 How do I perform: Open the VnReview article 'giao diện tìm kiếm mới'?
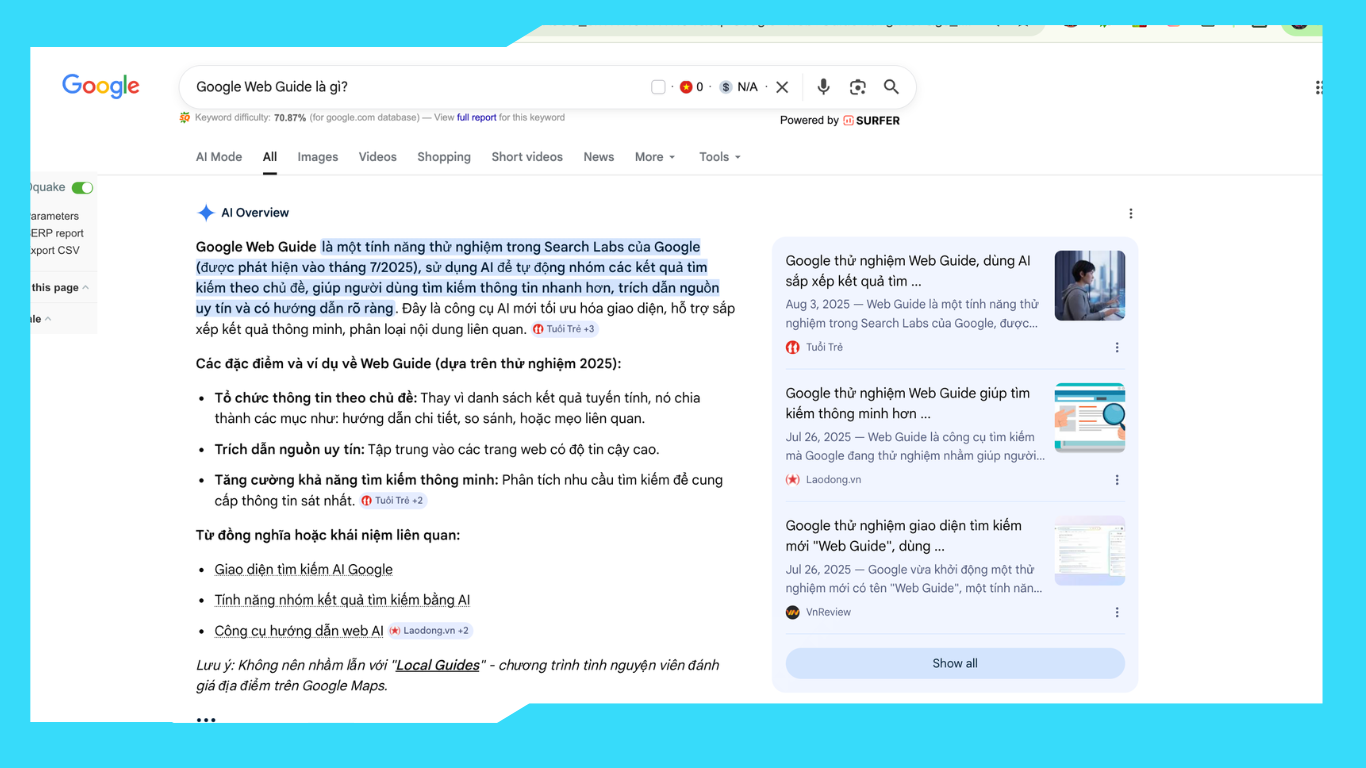pos(904,536)
